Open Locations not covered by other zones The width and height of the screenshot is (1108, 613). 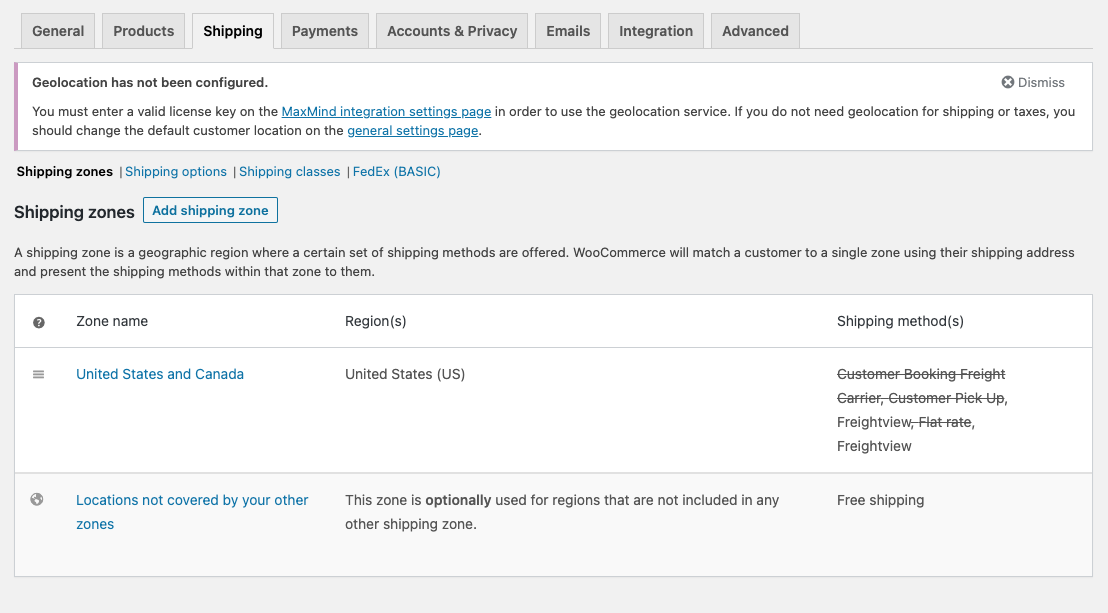click(192, 500)
